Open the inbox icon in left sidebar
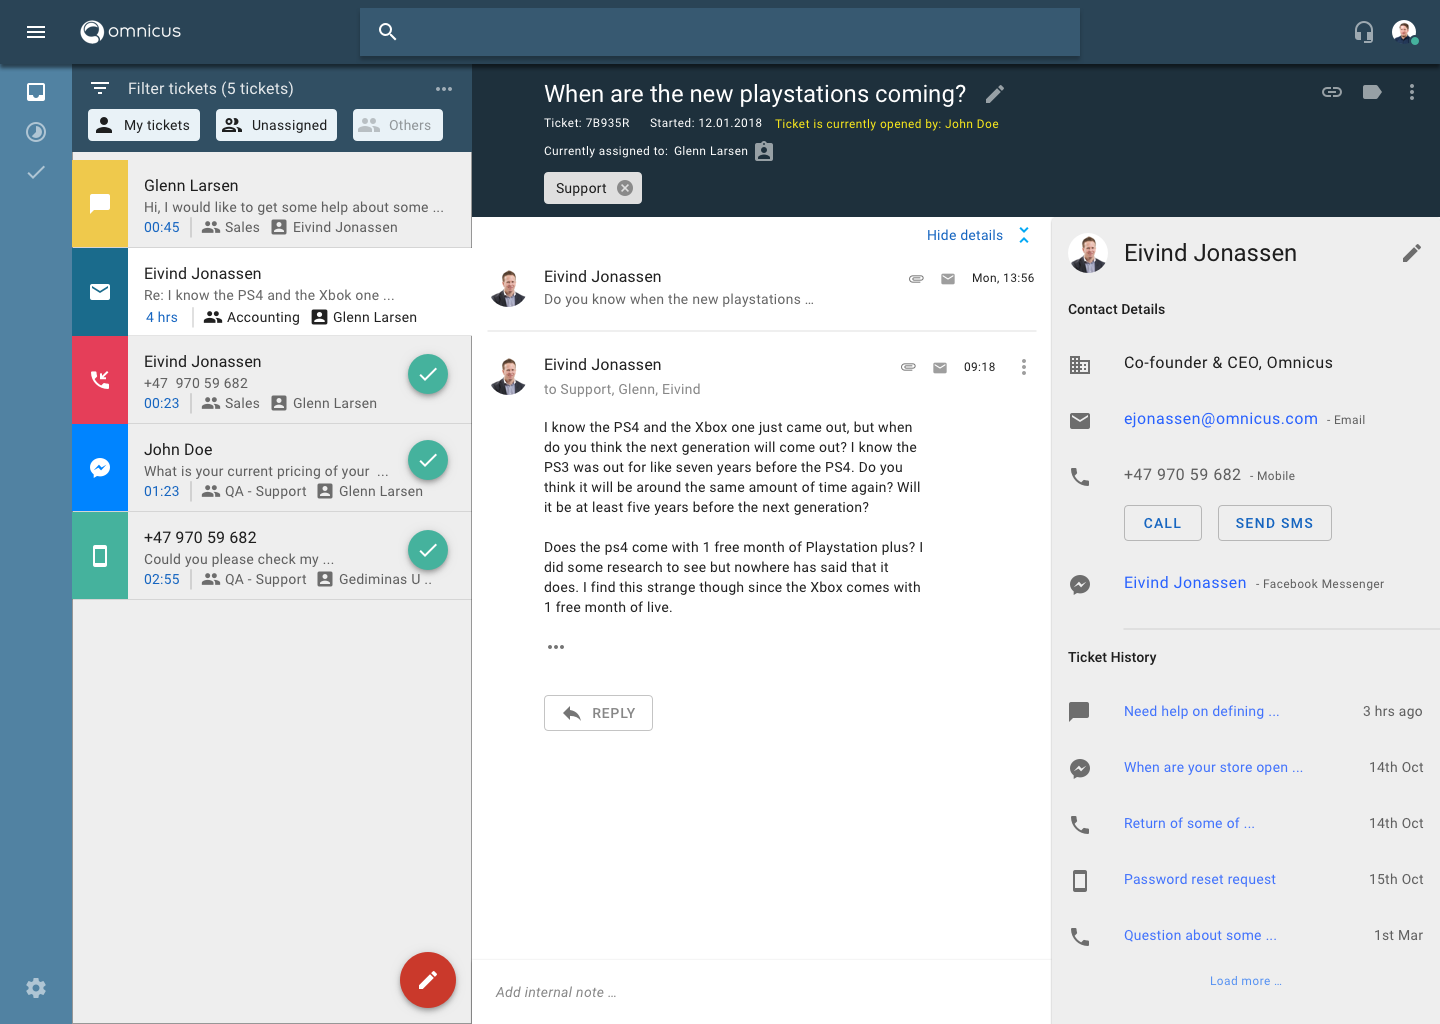The image size is (1440, 1024). pos(36,92)
